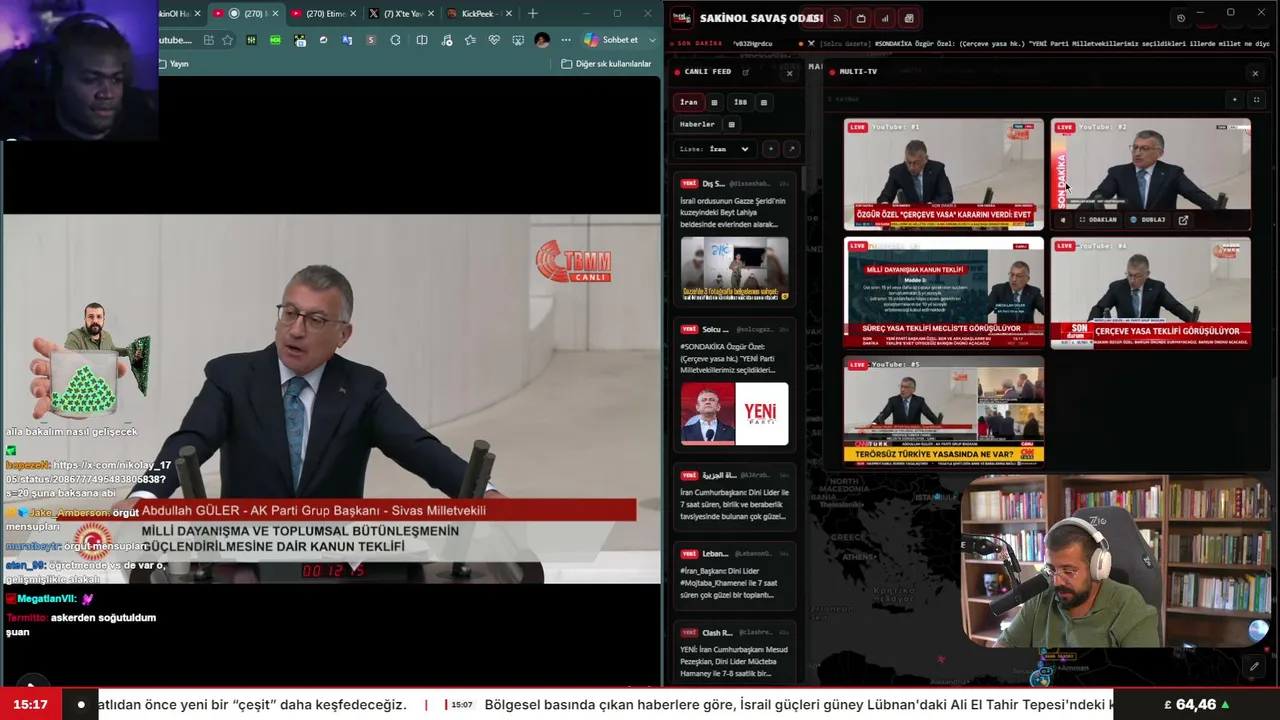Open the third live stream tile about kanun teklifi

point(943,293)
